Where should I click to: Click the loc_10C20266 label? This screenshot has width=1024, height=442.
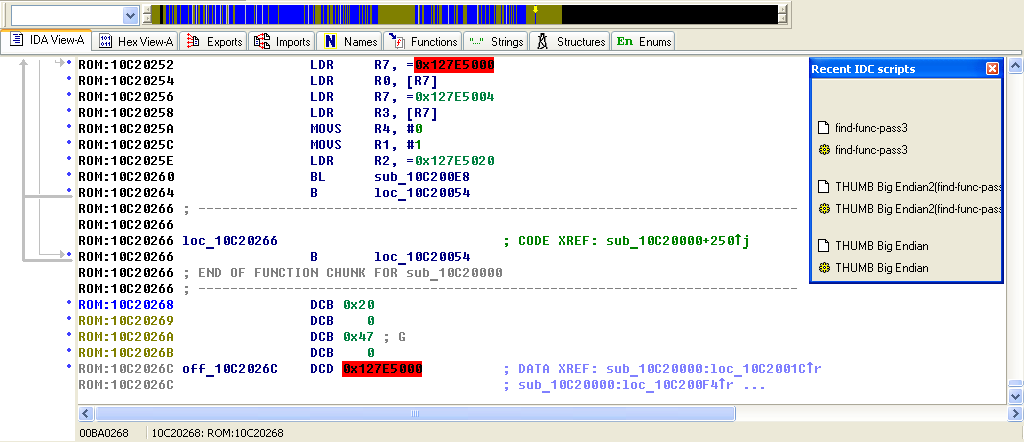tap(230, 241)
